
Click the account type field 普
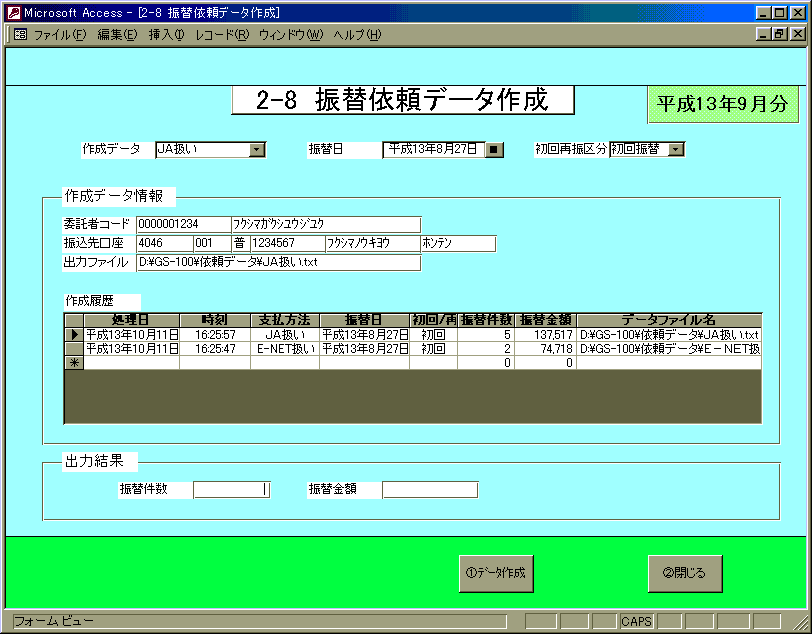point(240,243)
